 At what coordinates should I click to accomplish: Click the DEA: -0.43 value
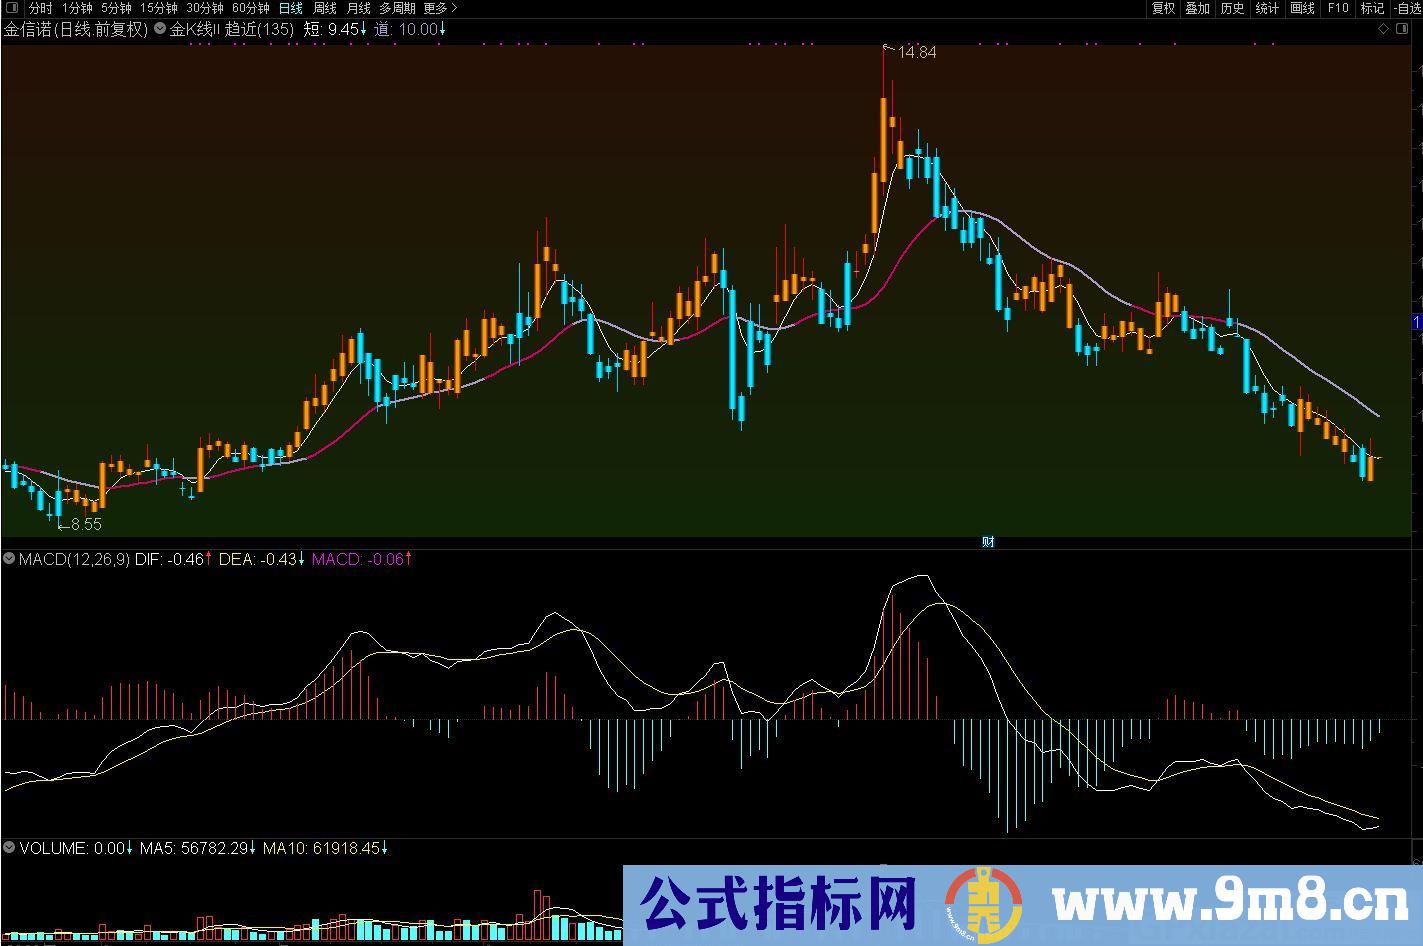coord(262,559)
